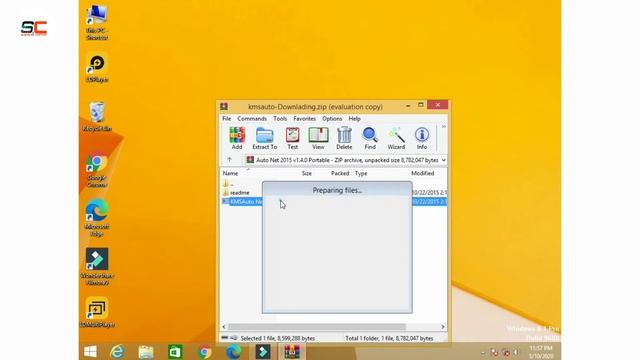Open the Extract To tool

click(264, 138)
